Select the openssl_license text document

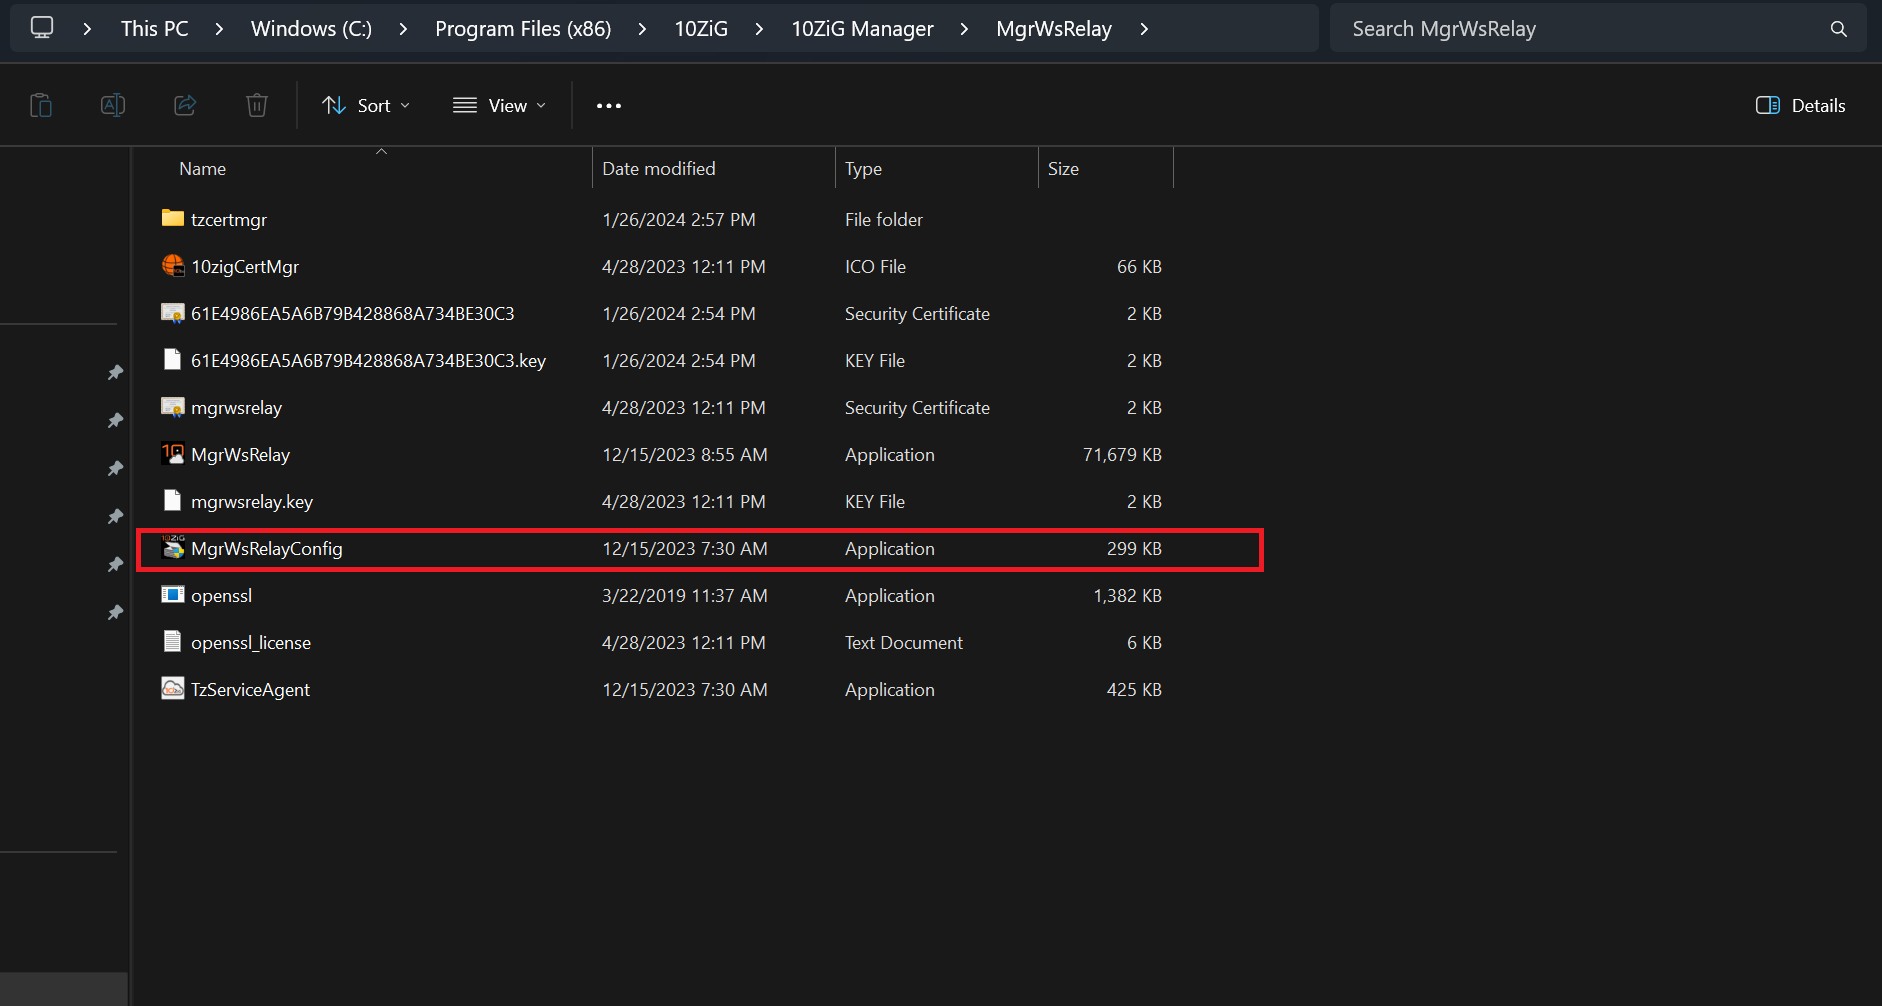tap(250, 642)
